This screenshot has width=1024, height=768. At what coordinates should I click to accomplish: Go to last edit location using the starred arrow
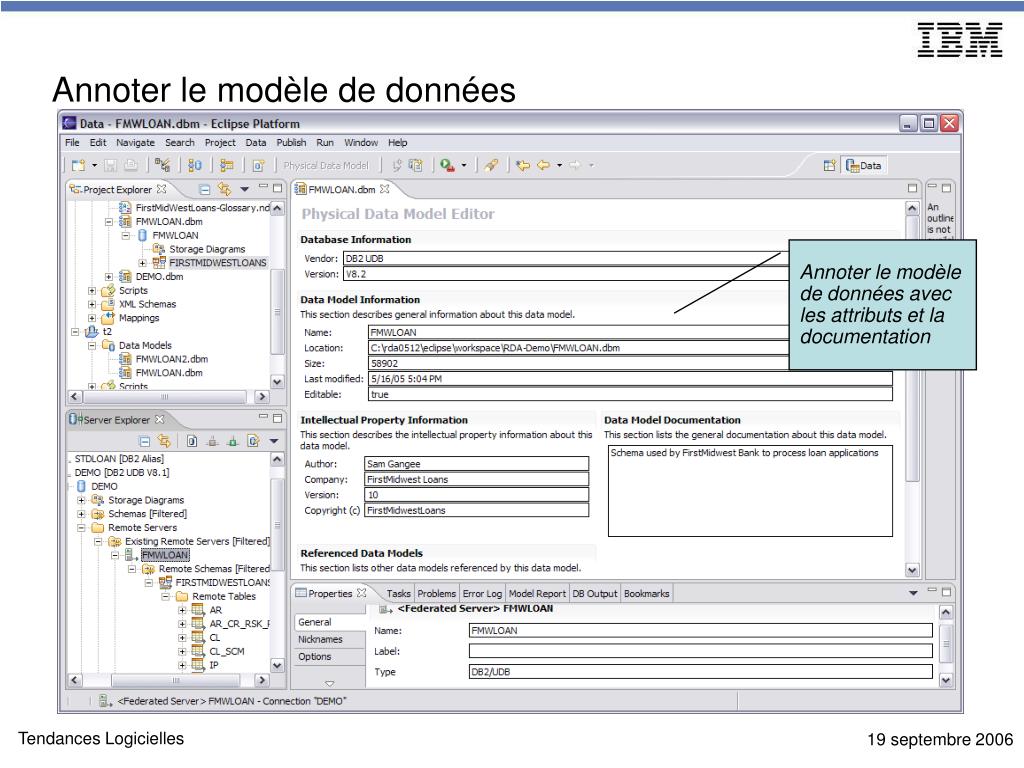click(522, 165)
